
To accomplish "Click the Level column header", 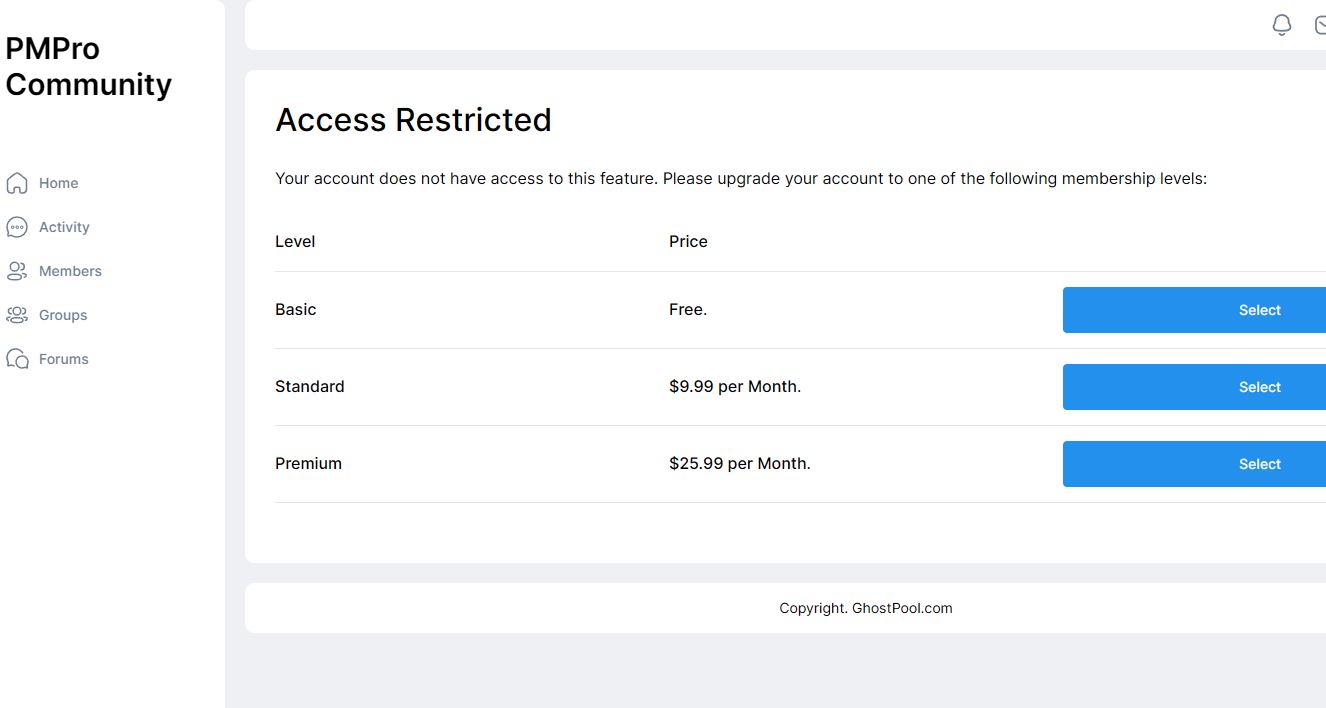I will (x=295, y=241).
